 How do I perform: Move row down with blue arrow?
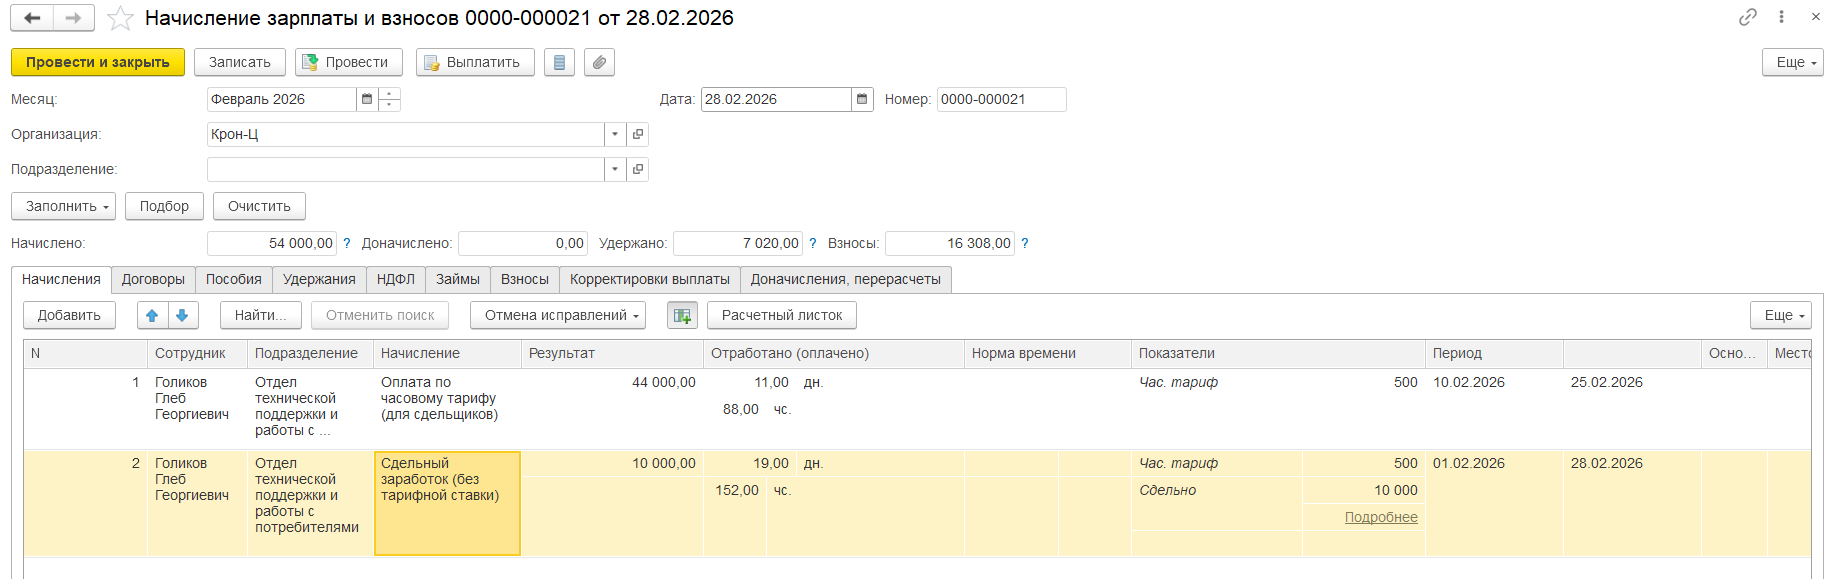[182, 315]
